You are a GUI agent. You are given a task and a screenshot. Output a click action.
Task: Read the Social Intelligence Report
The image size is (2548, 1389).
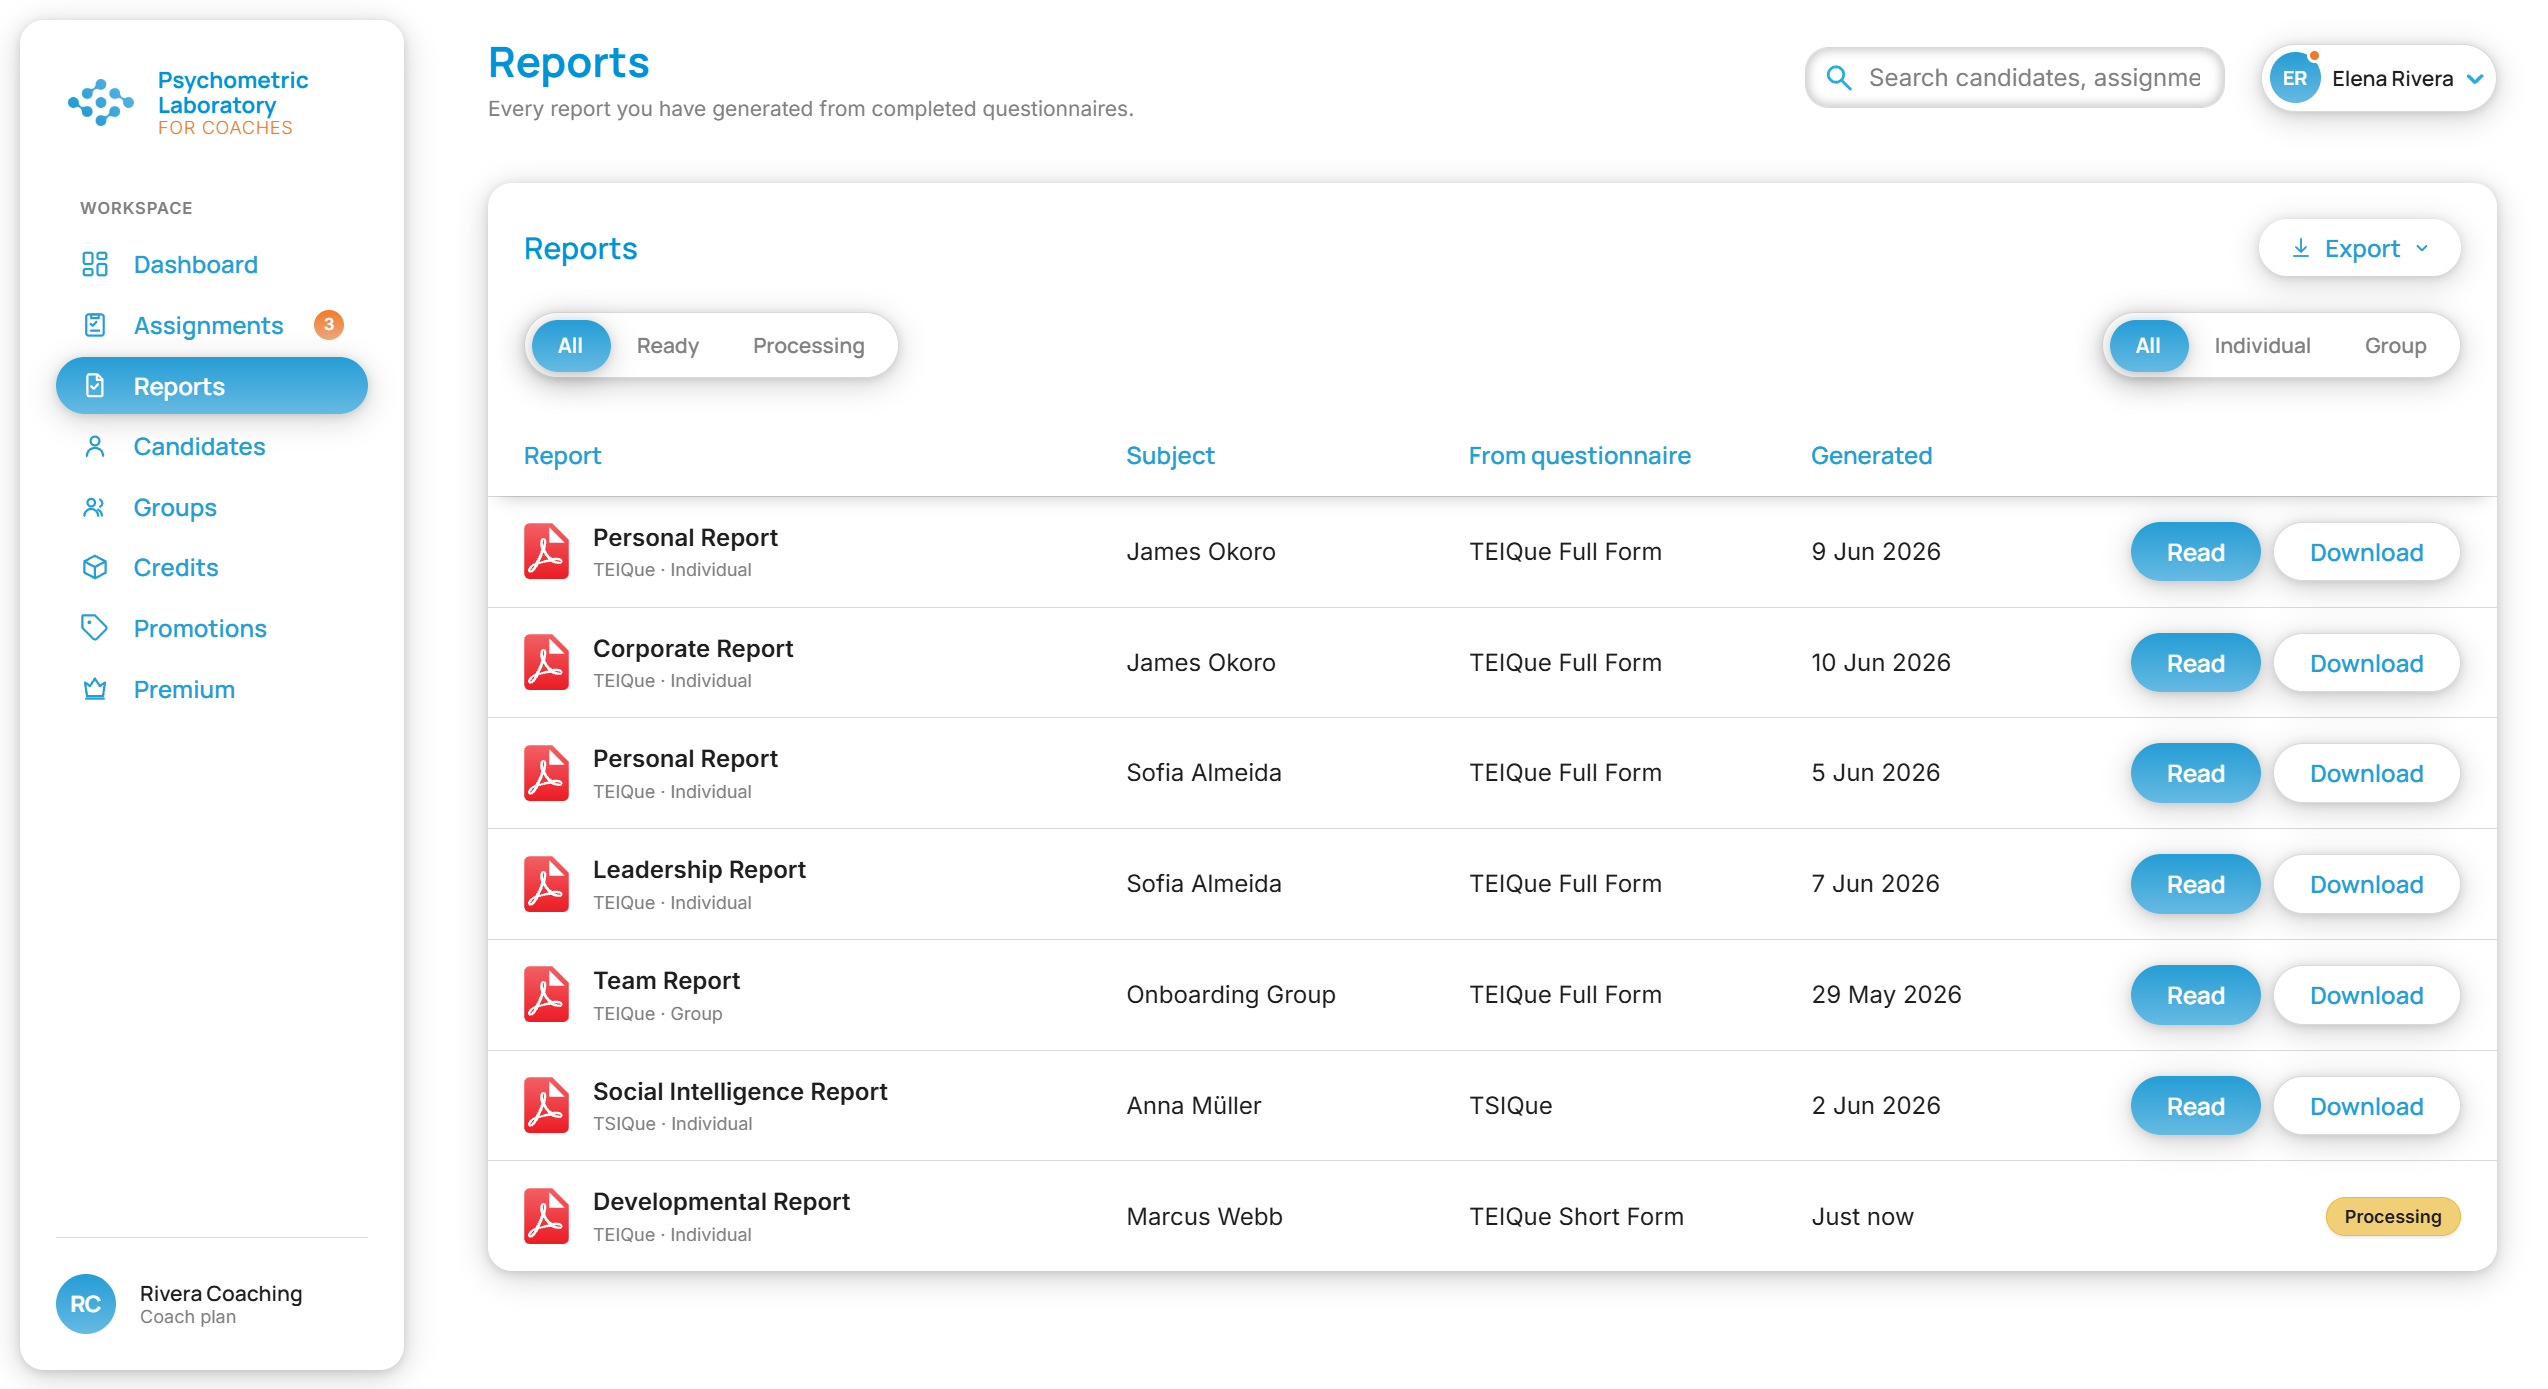coord(2195,1106)
